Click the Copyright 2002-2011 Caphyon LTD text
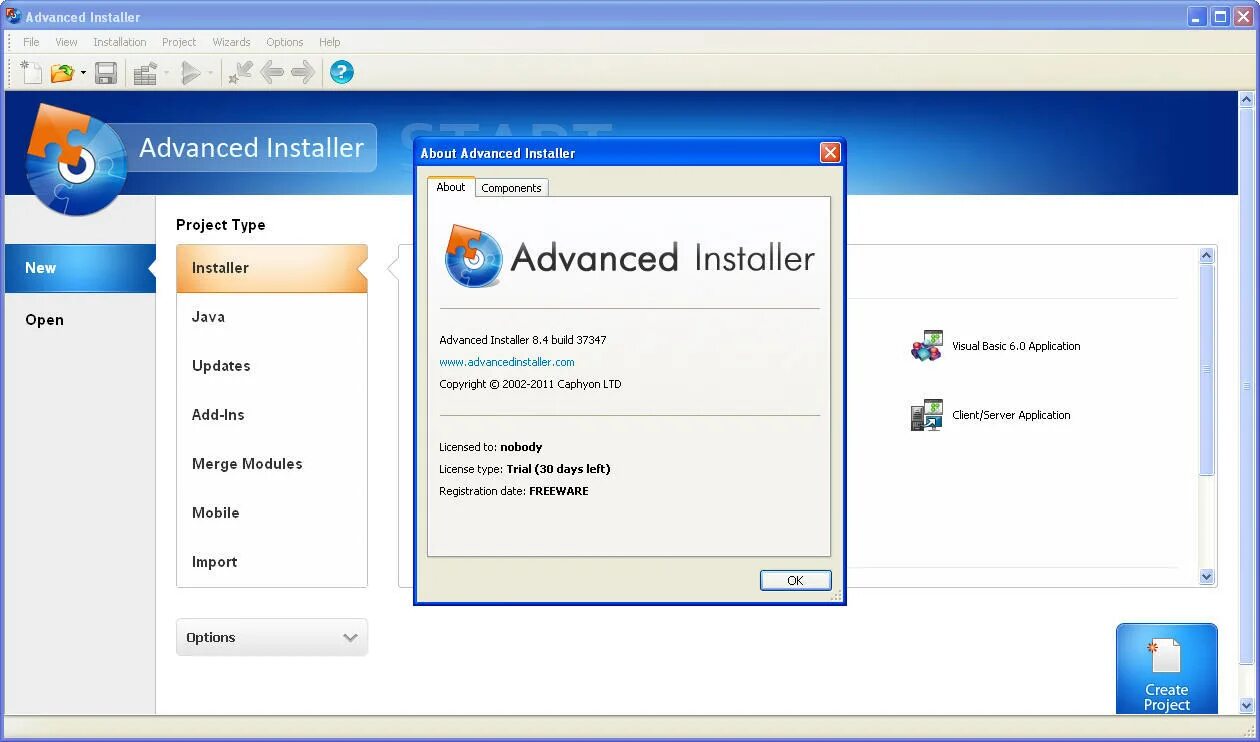 pos(530,384)
